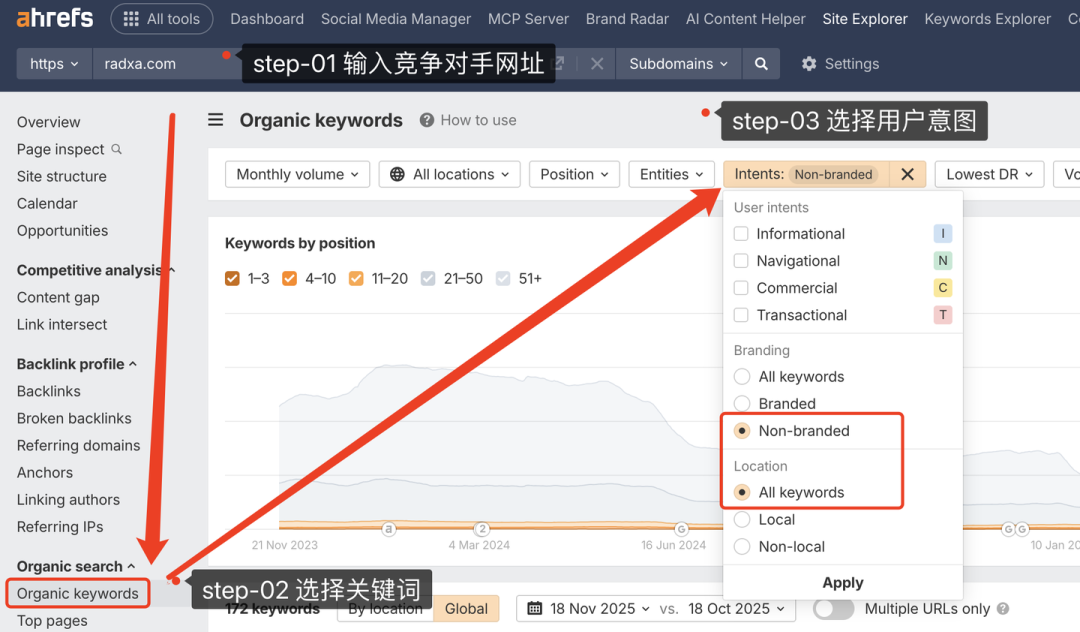Click the Apply button

842,583
